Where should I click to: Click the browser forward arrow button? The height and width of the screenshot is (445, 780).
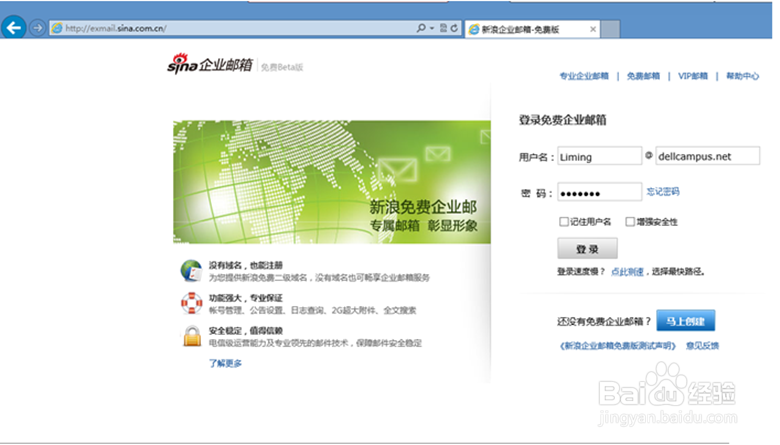point(37,28)
